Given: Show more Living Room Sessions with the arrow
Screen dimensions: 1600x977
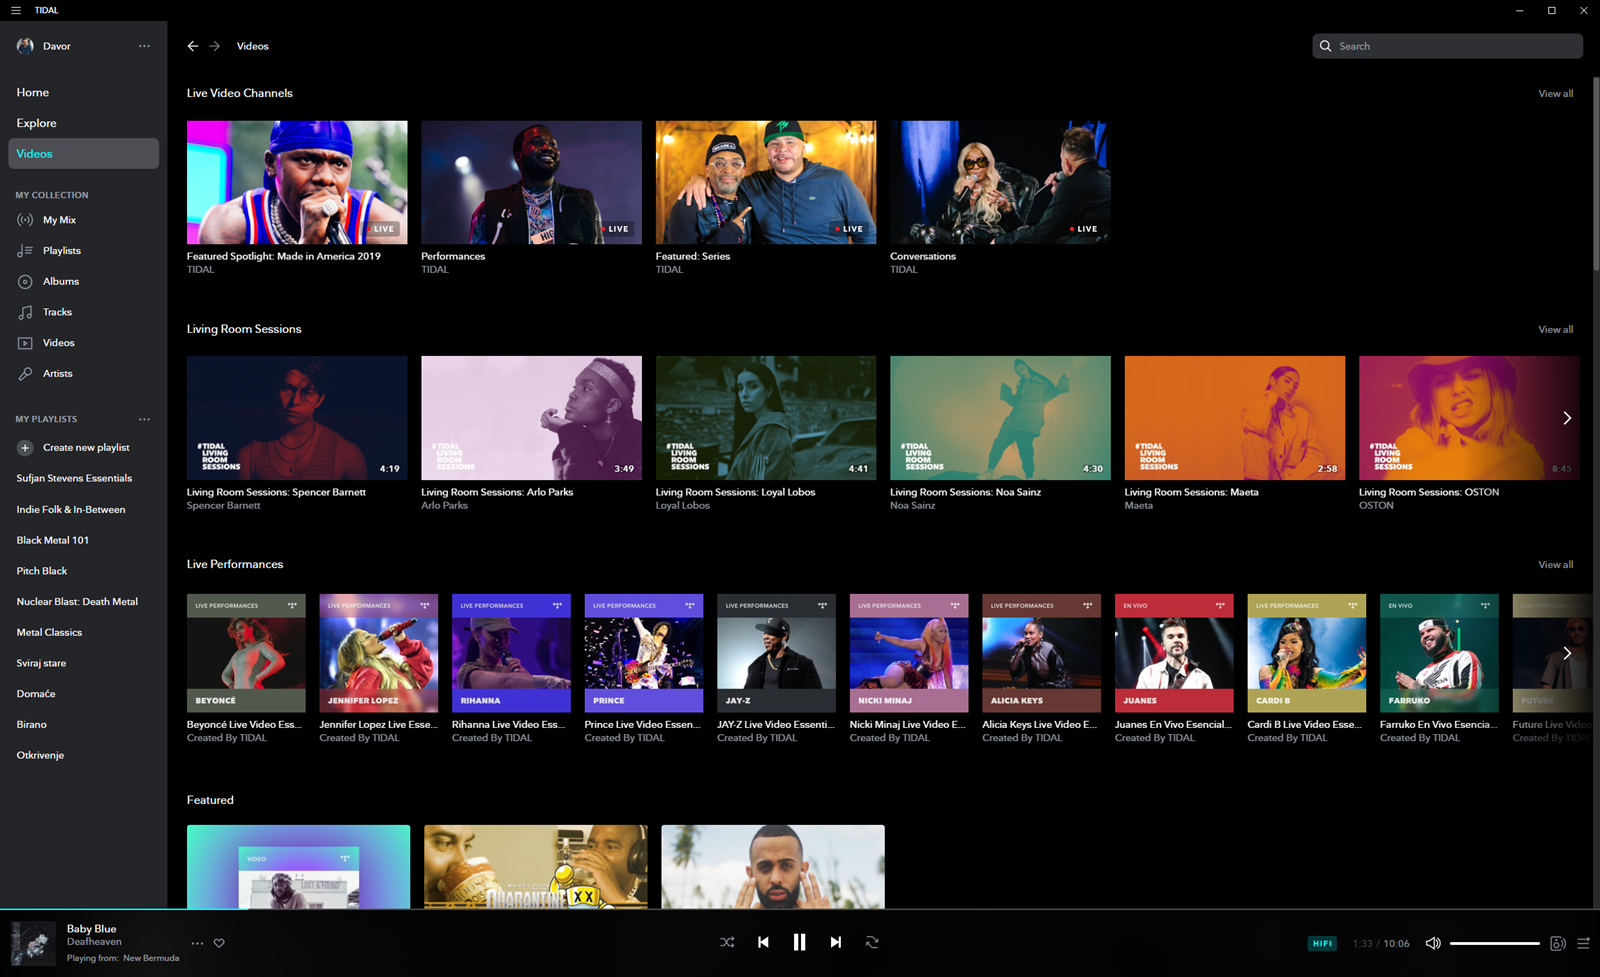Looking at the screenshot, I should click(1567, 418).
